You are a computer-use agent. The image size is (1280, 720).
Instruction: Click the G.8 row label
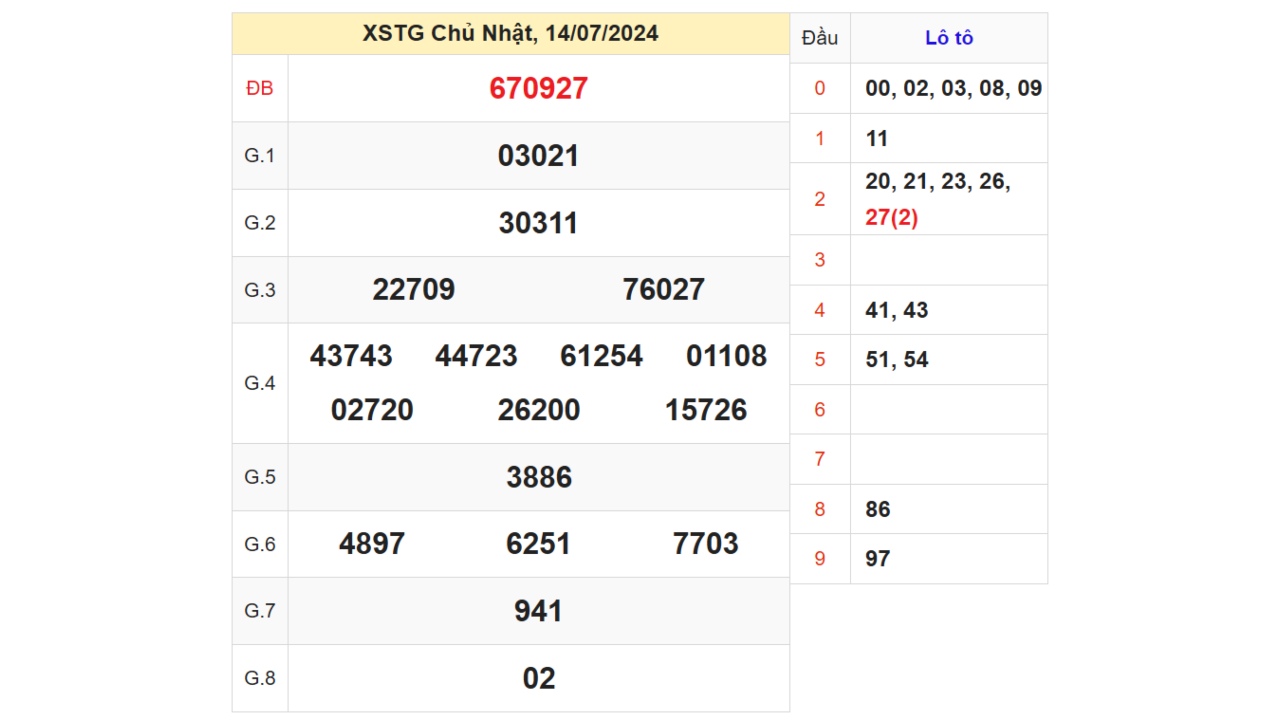pyautogui.click(x=260, y=678)
